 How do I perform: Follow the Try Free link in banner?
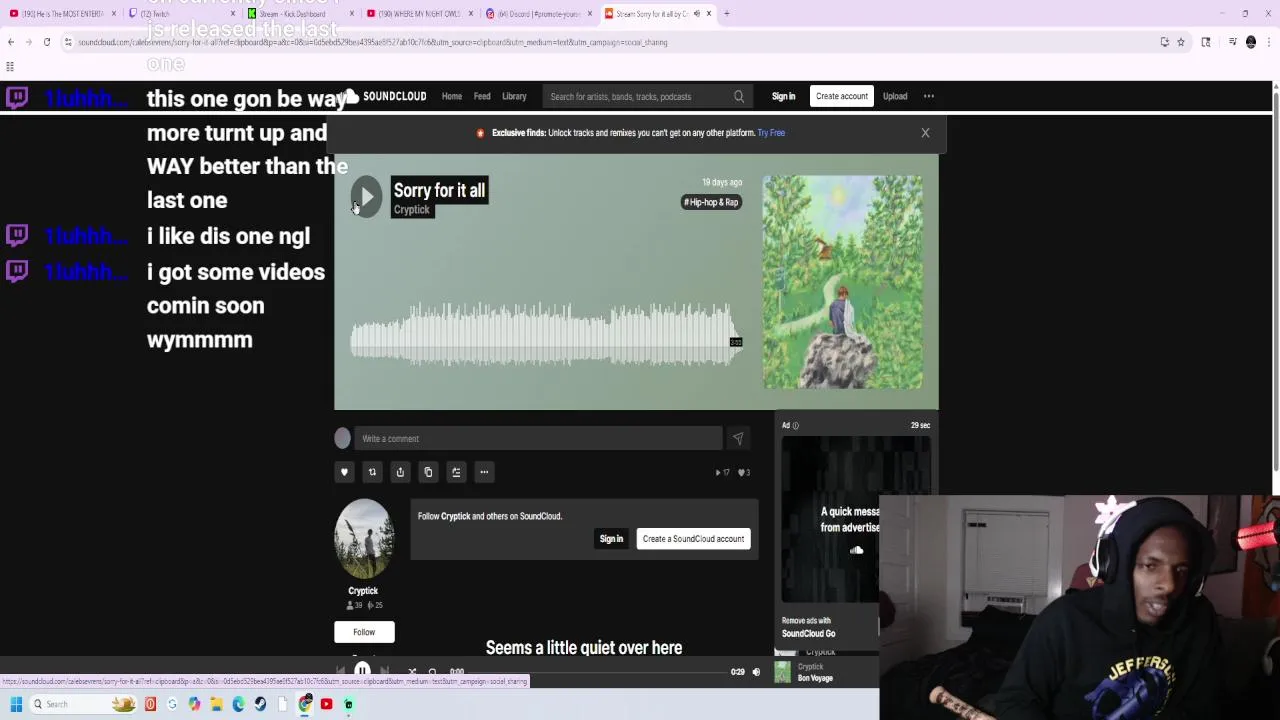[x=771, y=132]
